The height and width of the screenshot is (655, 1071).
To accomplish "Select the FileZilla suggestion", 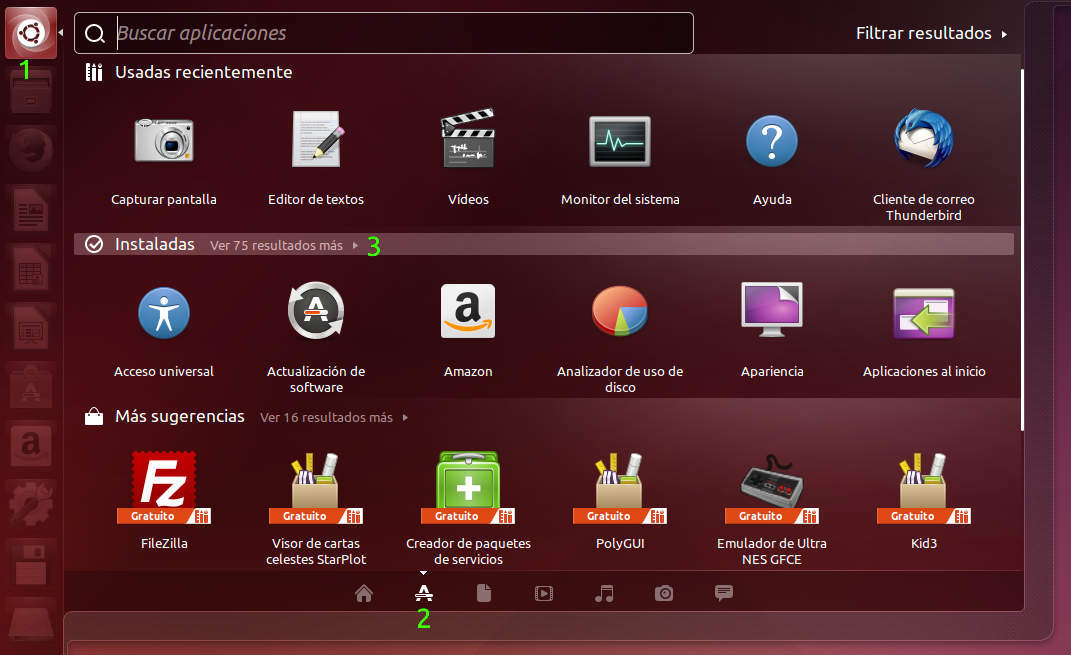I will [164, 487].
